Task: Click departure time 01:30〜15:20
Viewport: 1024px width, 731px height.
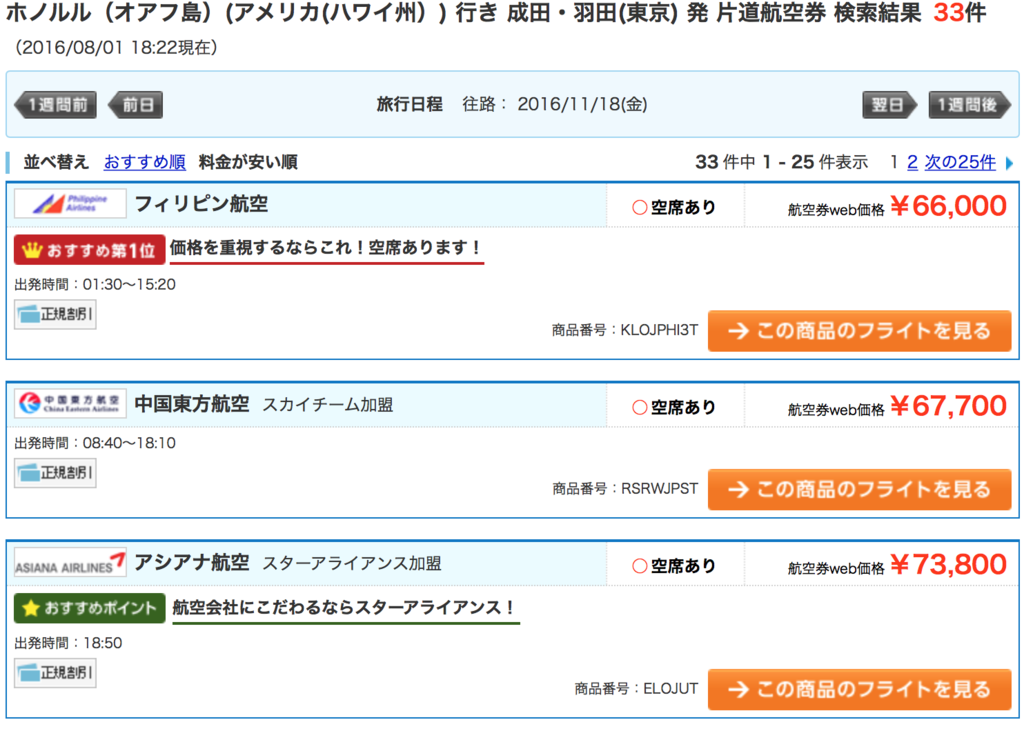Action: pos(129,285)
